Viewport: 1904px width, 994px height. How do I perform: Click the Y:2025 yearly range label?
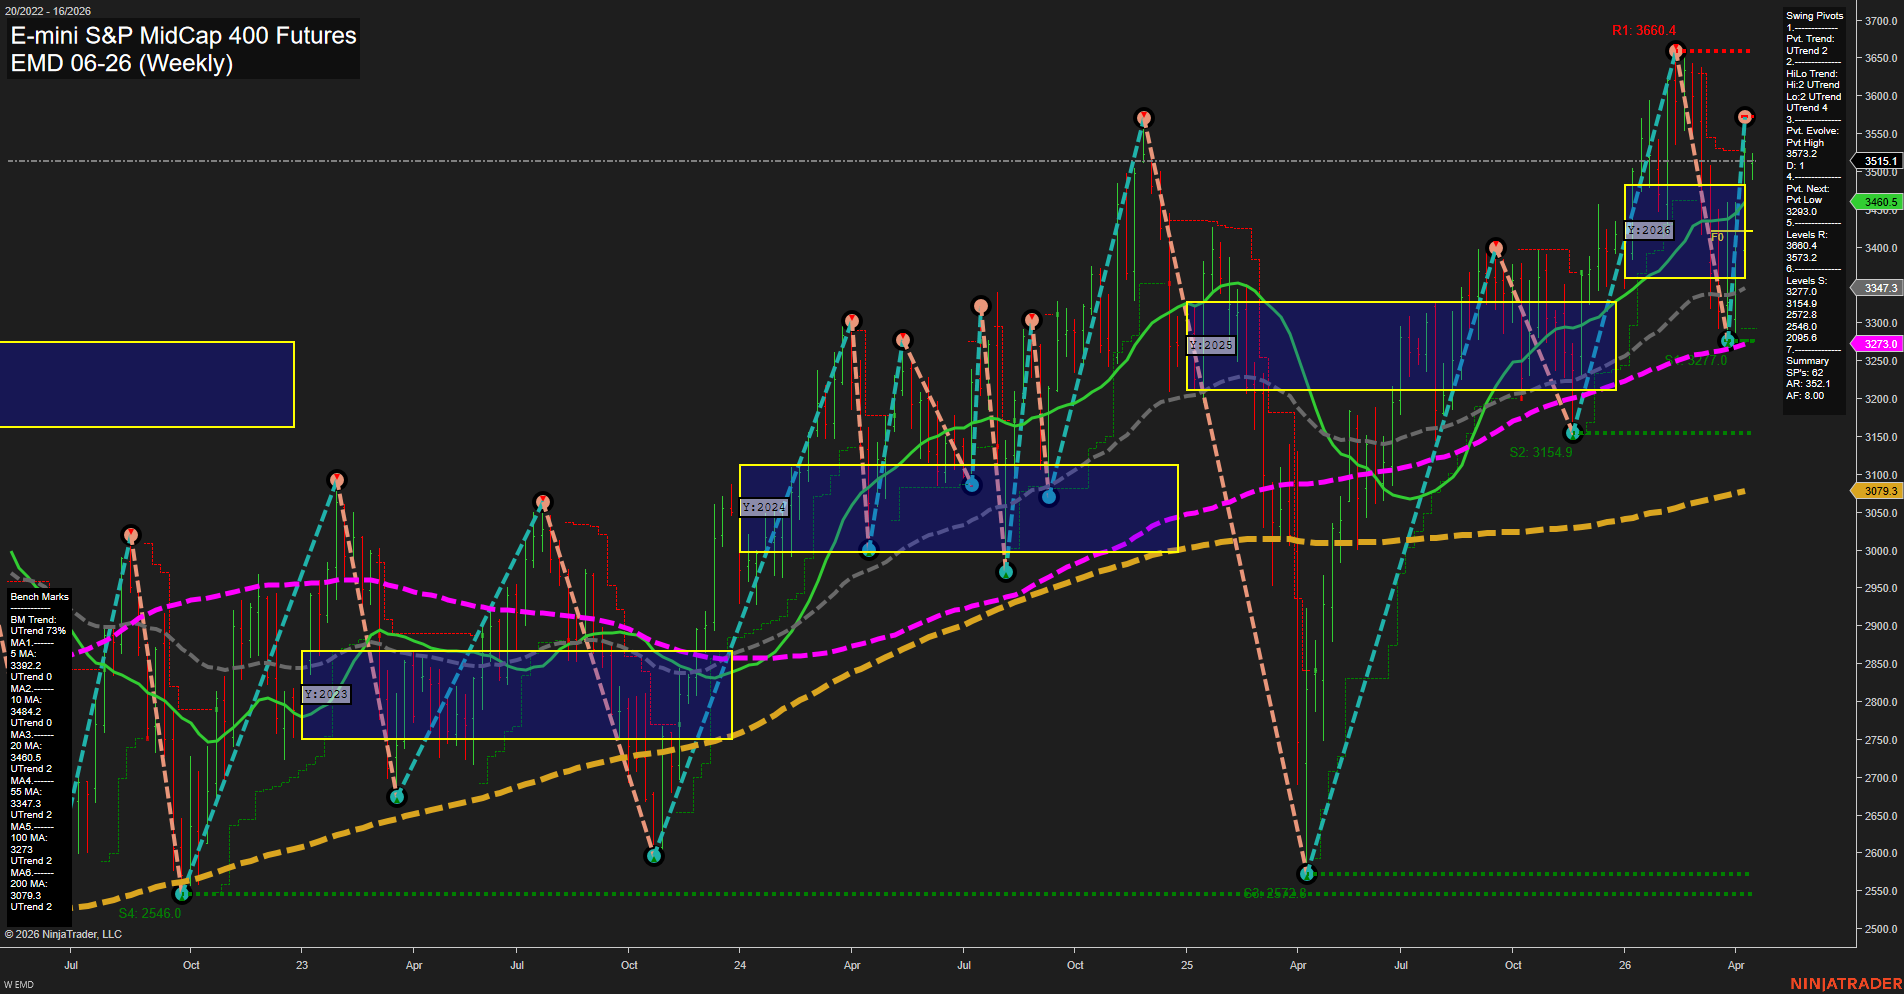[1210, 345]
